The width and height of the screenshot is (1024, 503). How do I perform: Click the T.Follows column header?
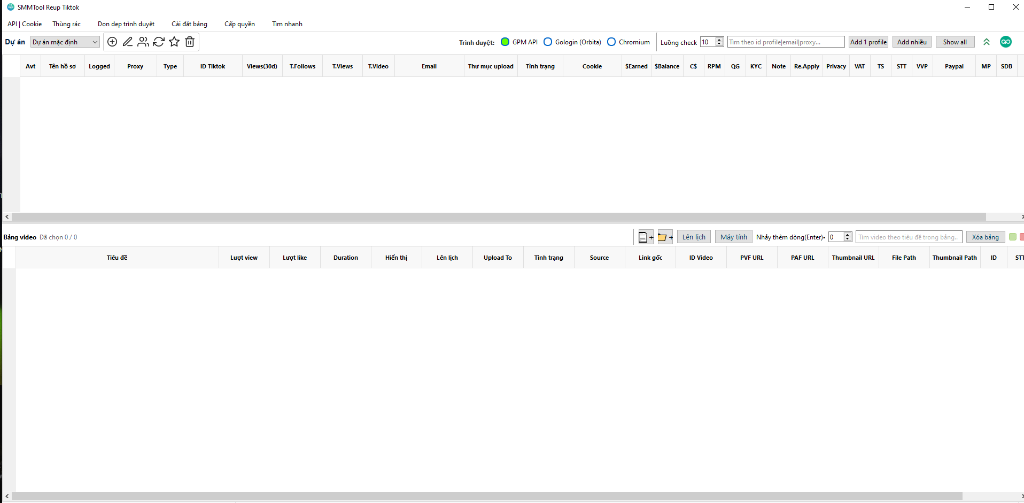point(302,66)
